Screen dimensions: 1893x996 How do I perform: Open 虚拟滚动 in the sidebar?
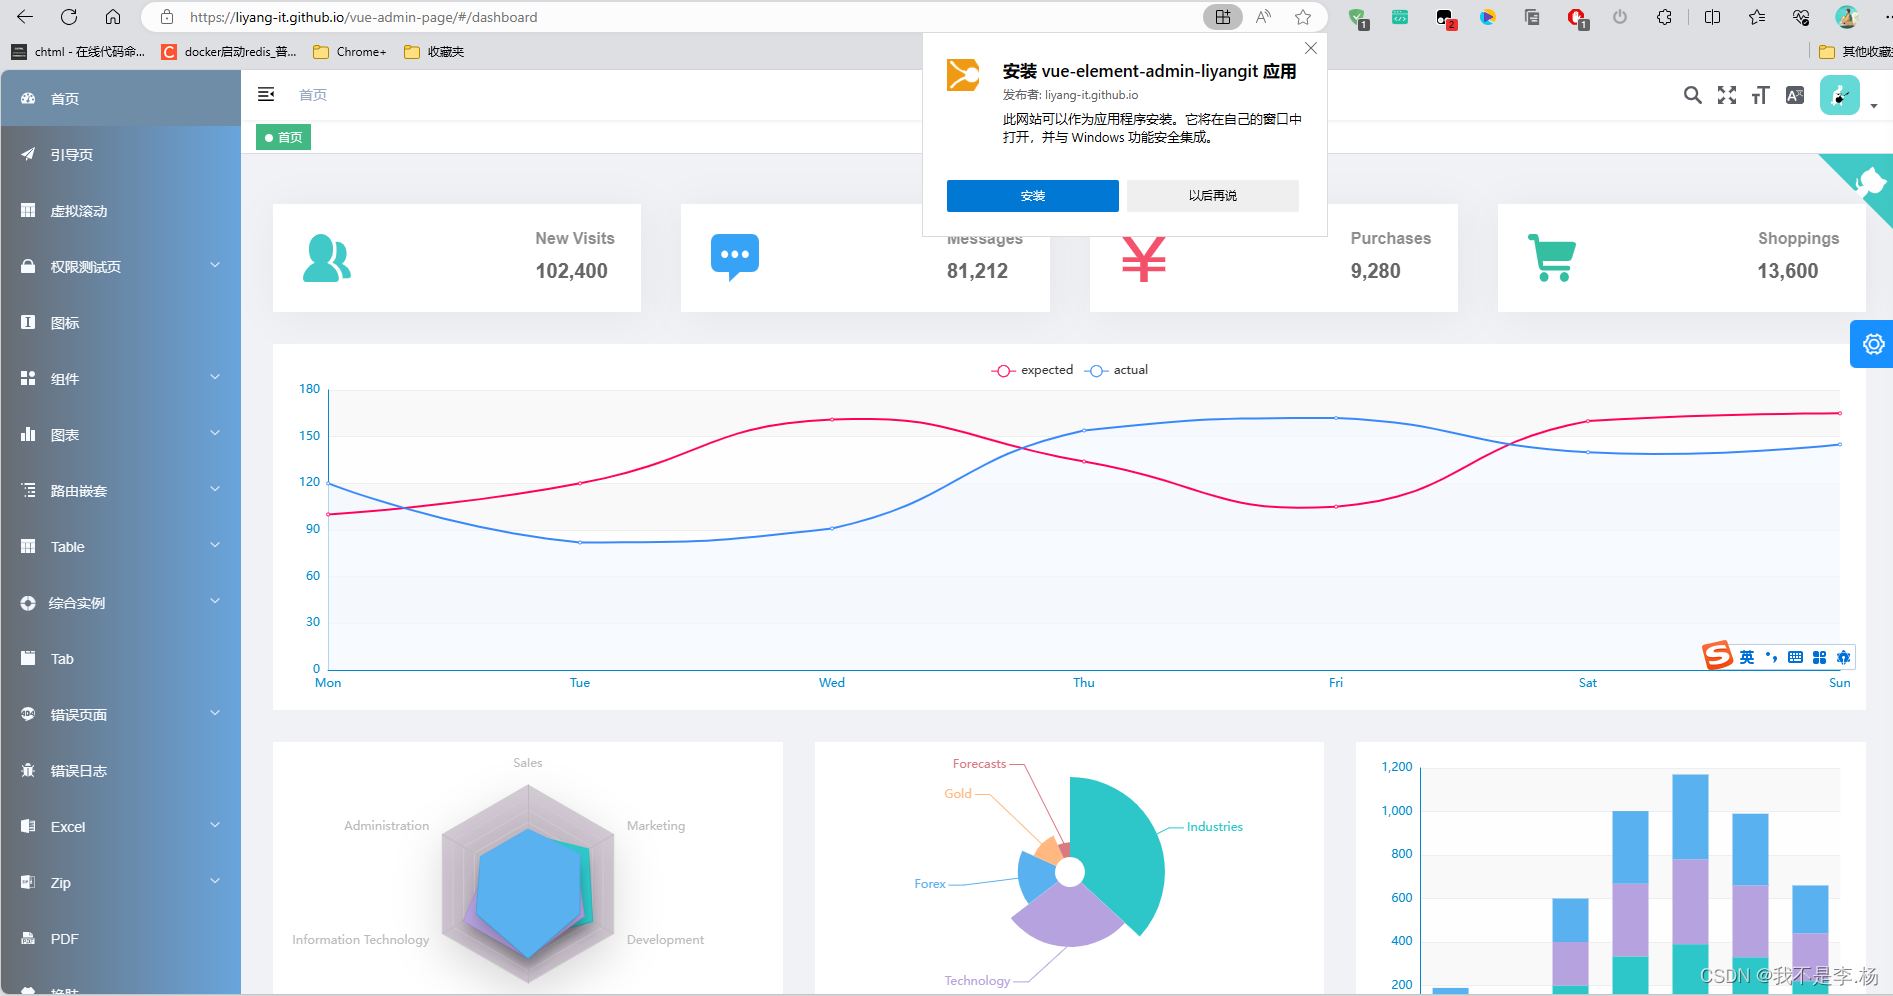(x=120, y=210)
